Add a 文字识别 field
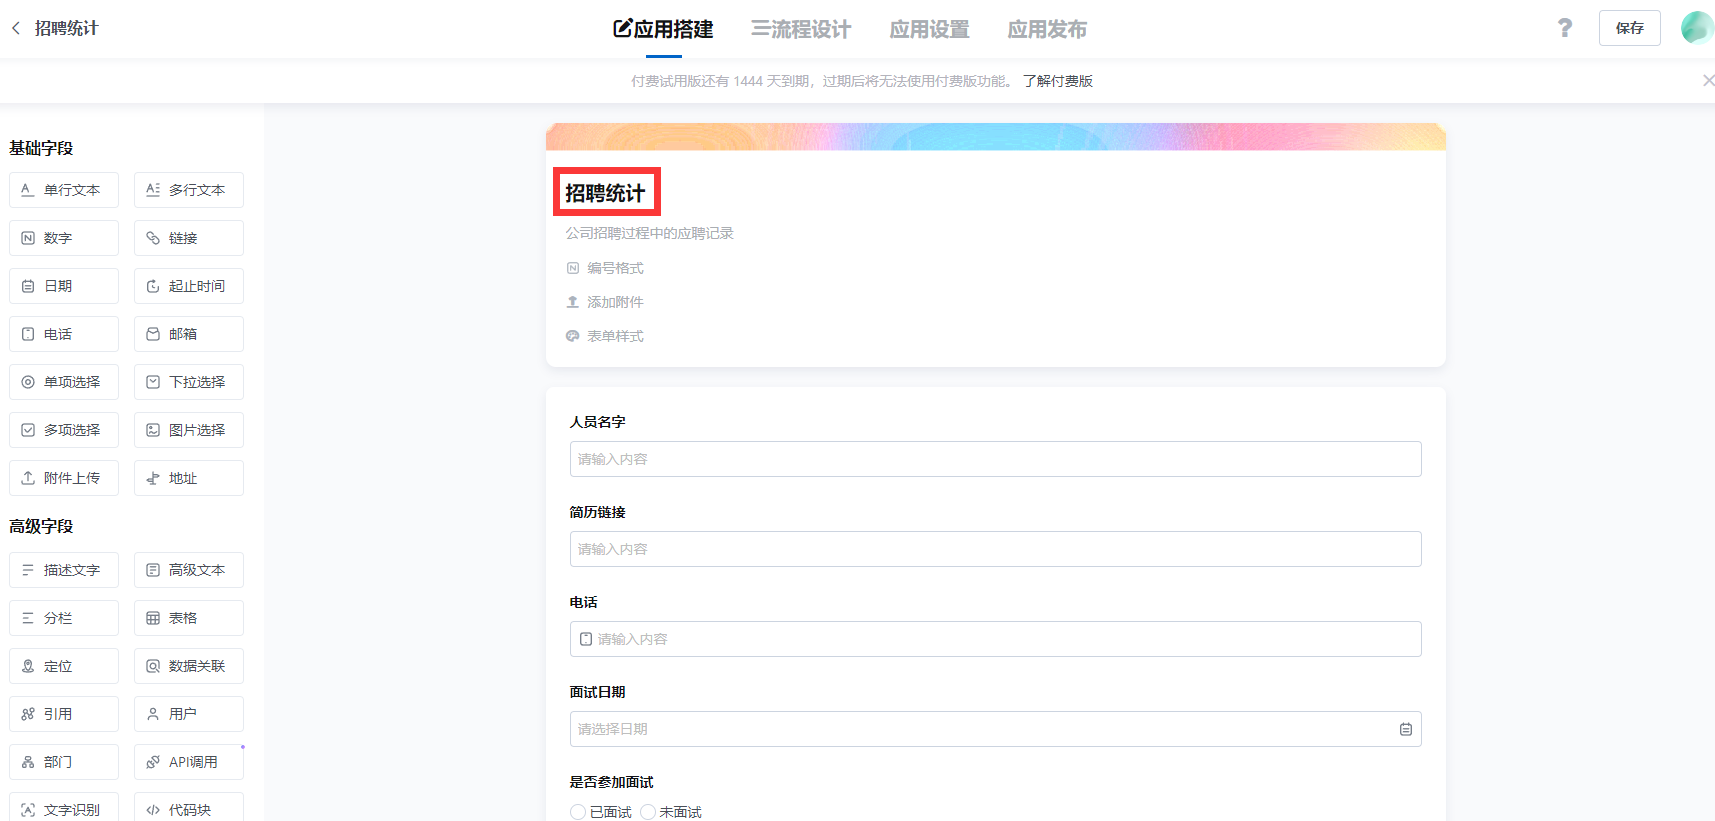1715x821 pixels. pos(64,808)
